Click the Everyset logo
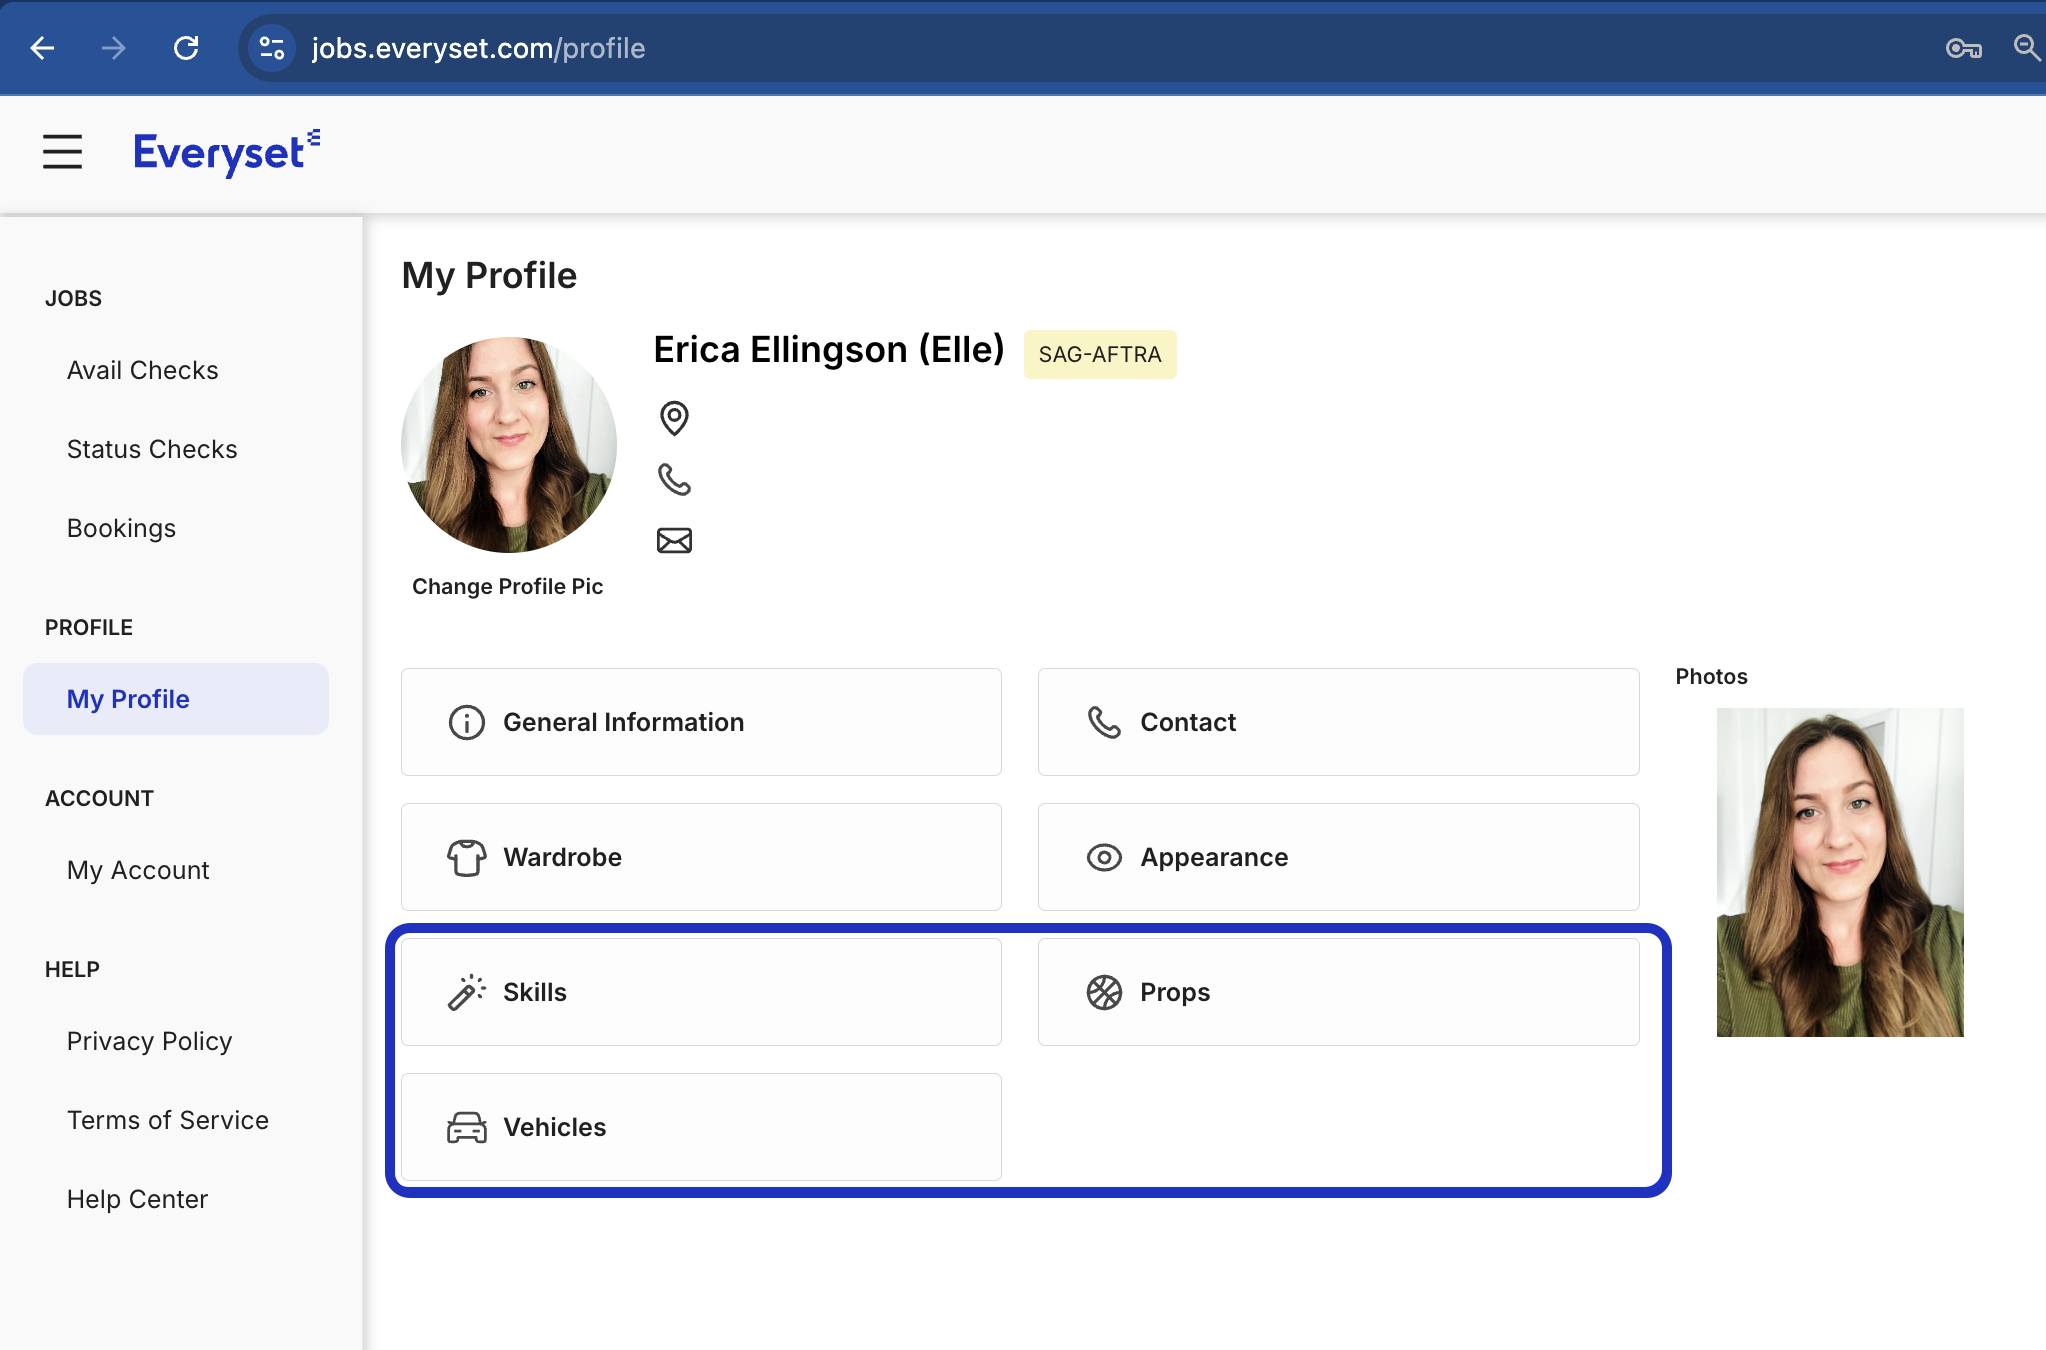Screen dimensions: 2046x1350 [227, 153]
